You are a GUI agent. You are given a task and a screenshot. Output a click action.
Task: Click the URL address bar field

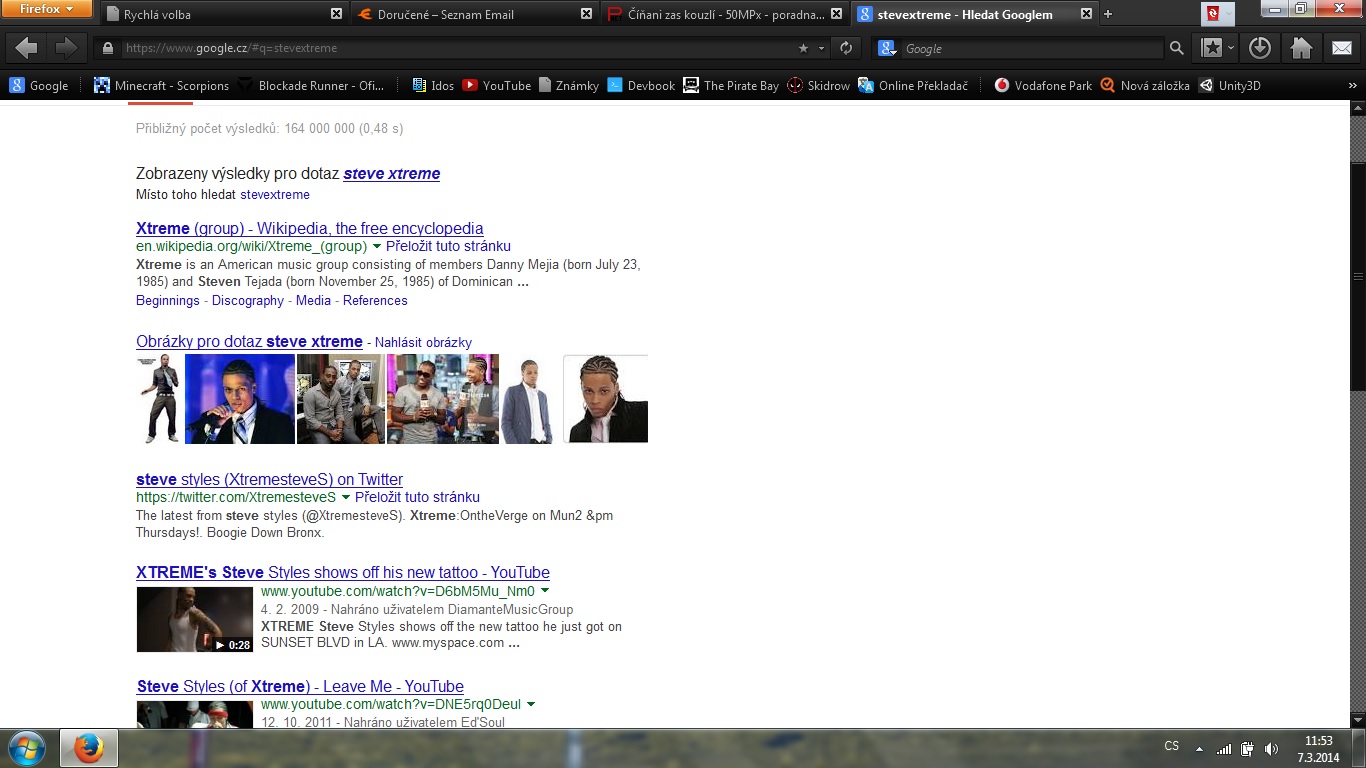coord(455,48)
